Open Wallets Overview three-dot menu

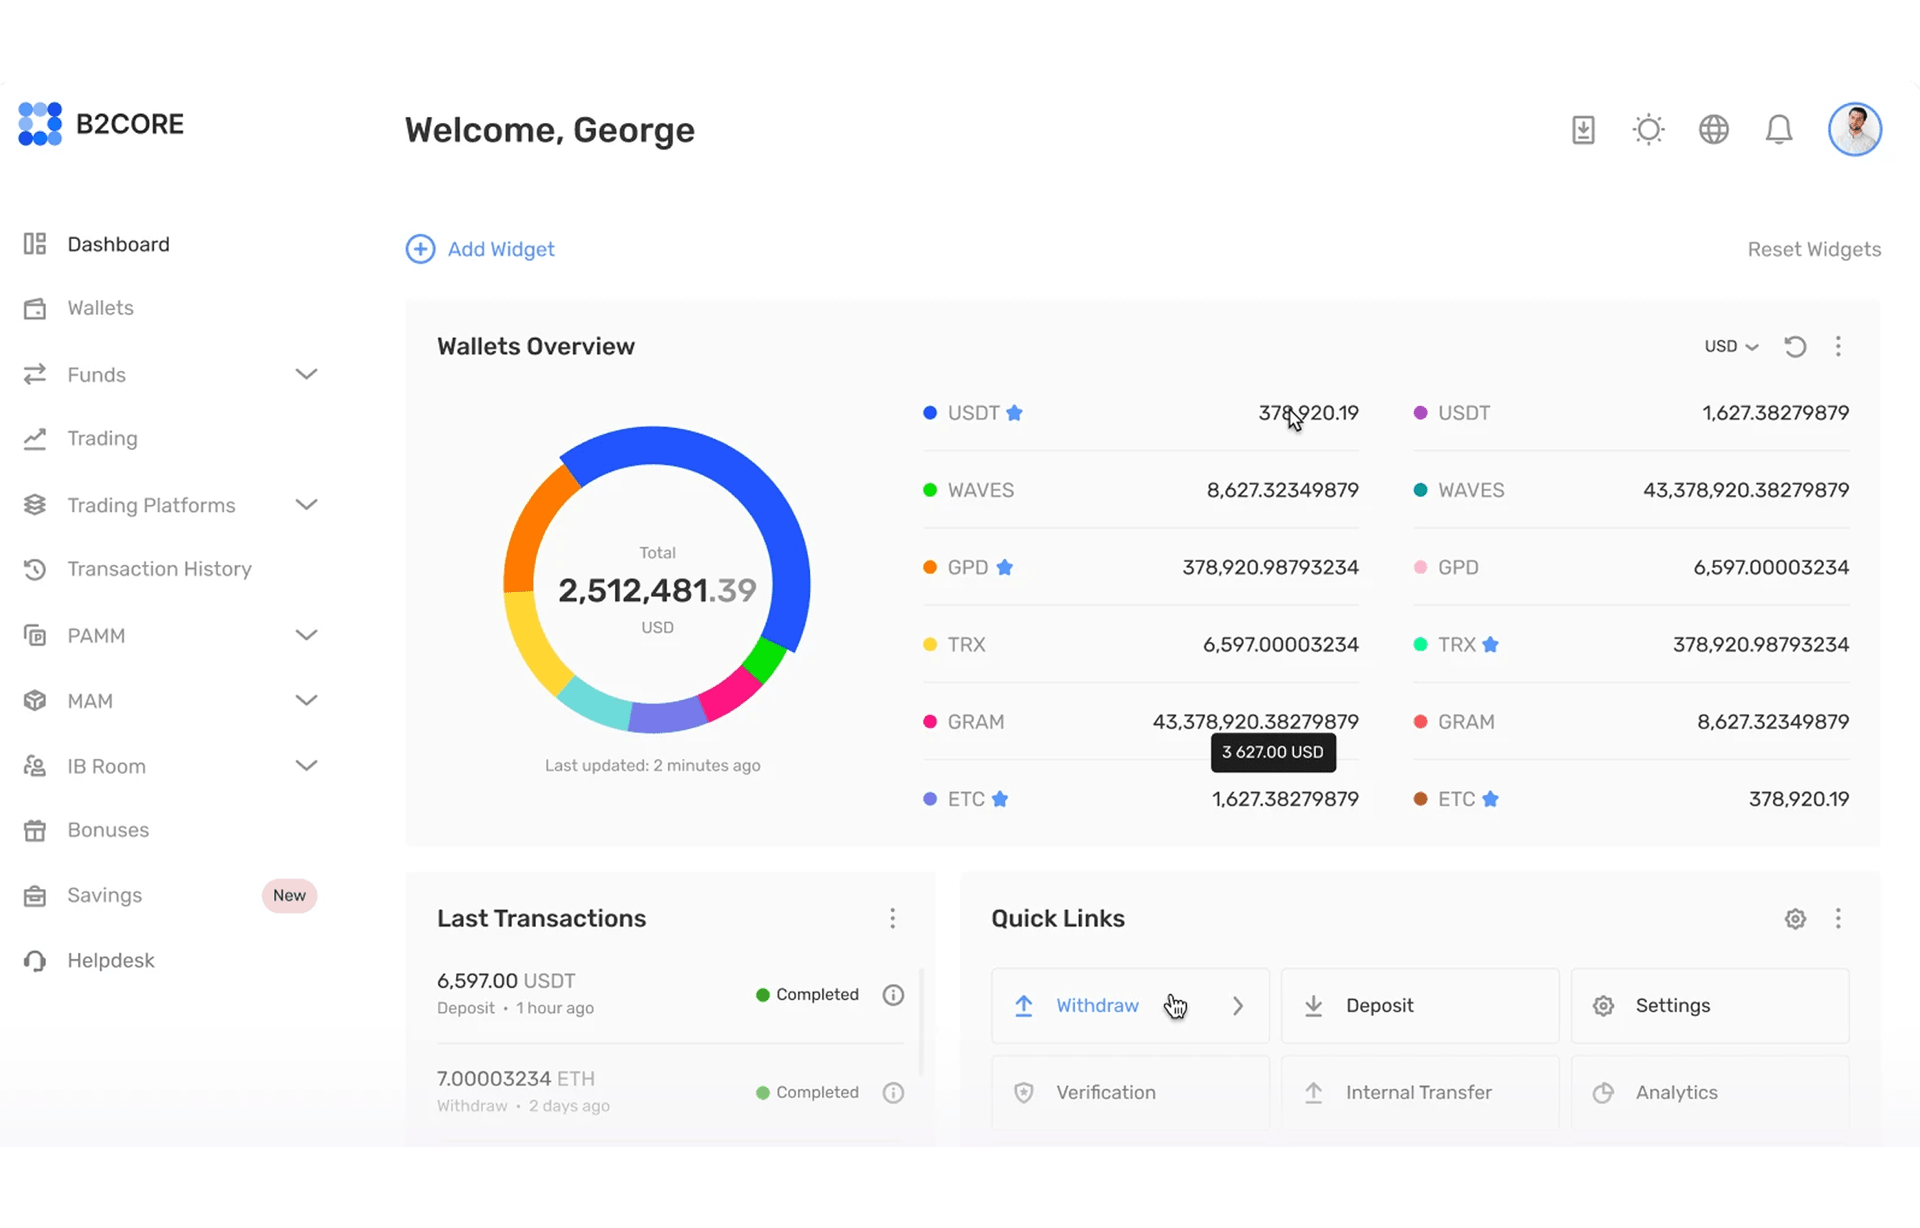(1838, 347)
